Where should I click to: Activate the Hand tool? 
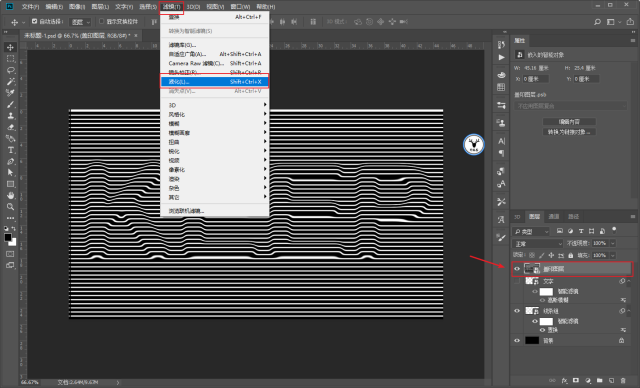[11, 195]
